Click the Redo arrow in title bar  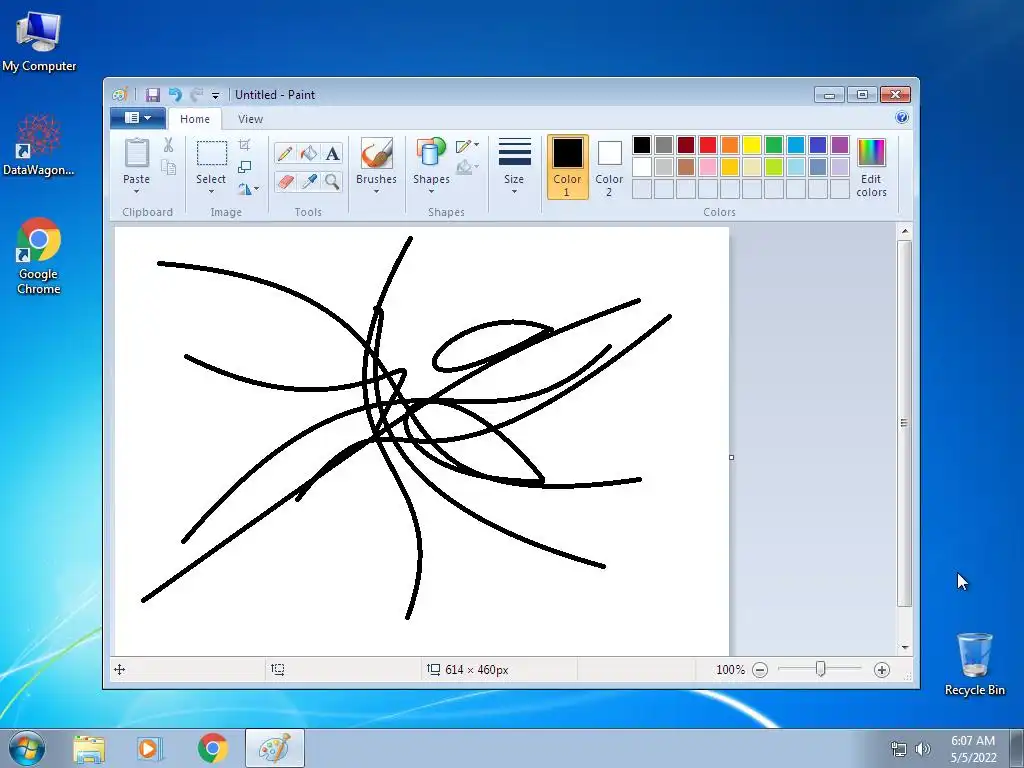pyautogui.click(x=196, y=95)
